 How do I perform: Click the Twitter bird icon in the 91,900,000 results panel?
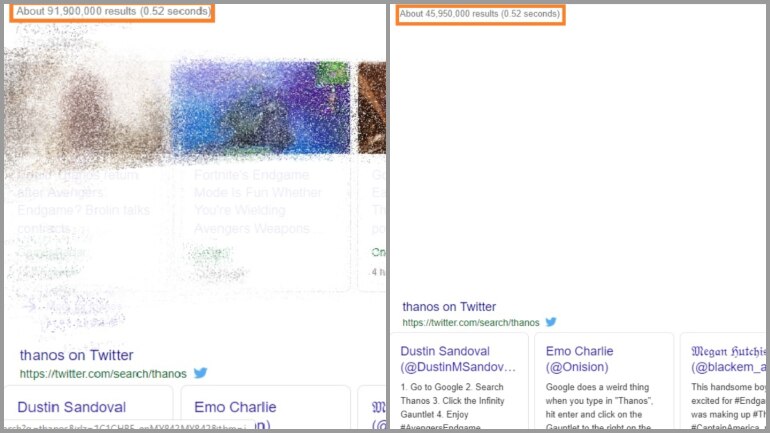coord(200,373)
